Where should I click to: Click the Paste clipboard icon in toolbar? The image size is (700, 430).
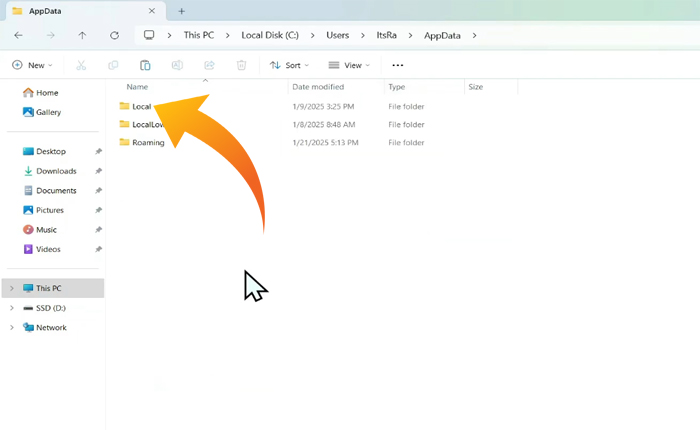click(x=145, y=65)
